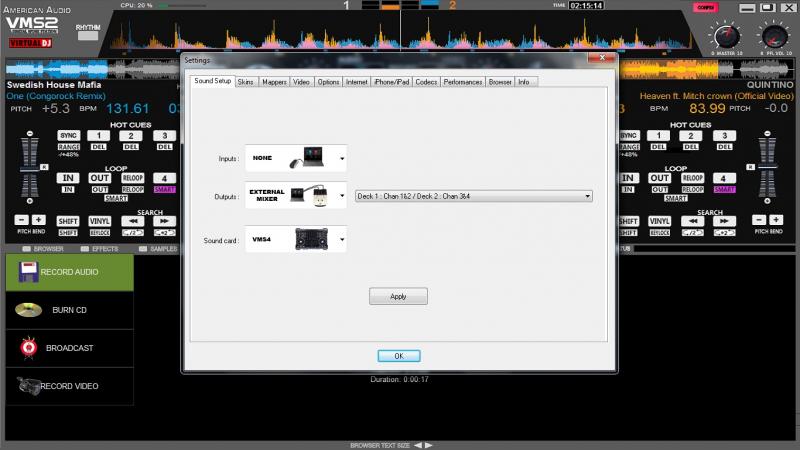Viewport: 800px width, 450px height.
Task: Click browser text size decrease arrow
Action: coord(418,445)
